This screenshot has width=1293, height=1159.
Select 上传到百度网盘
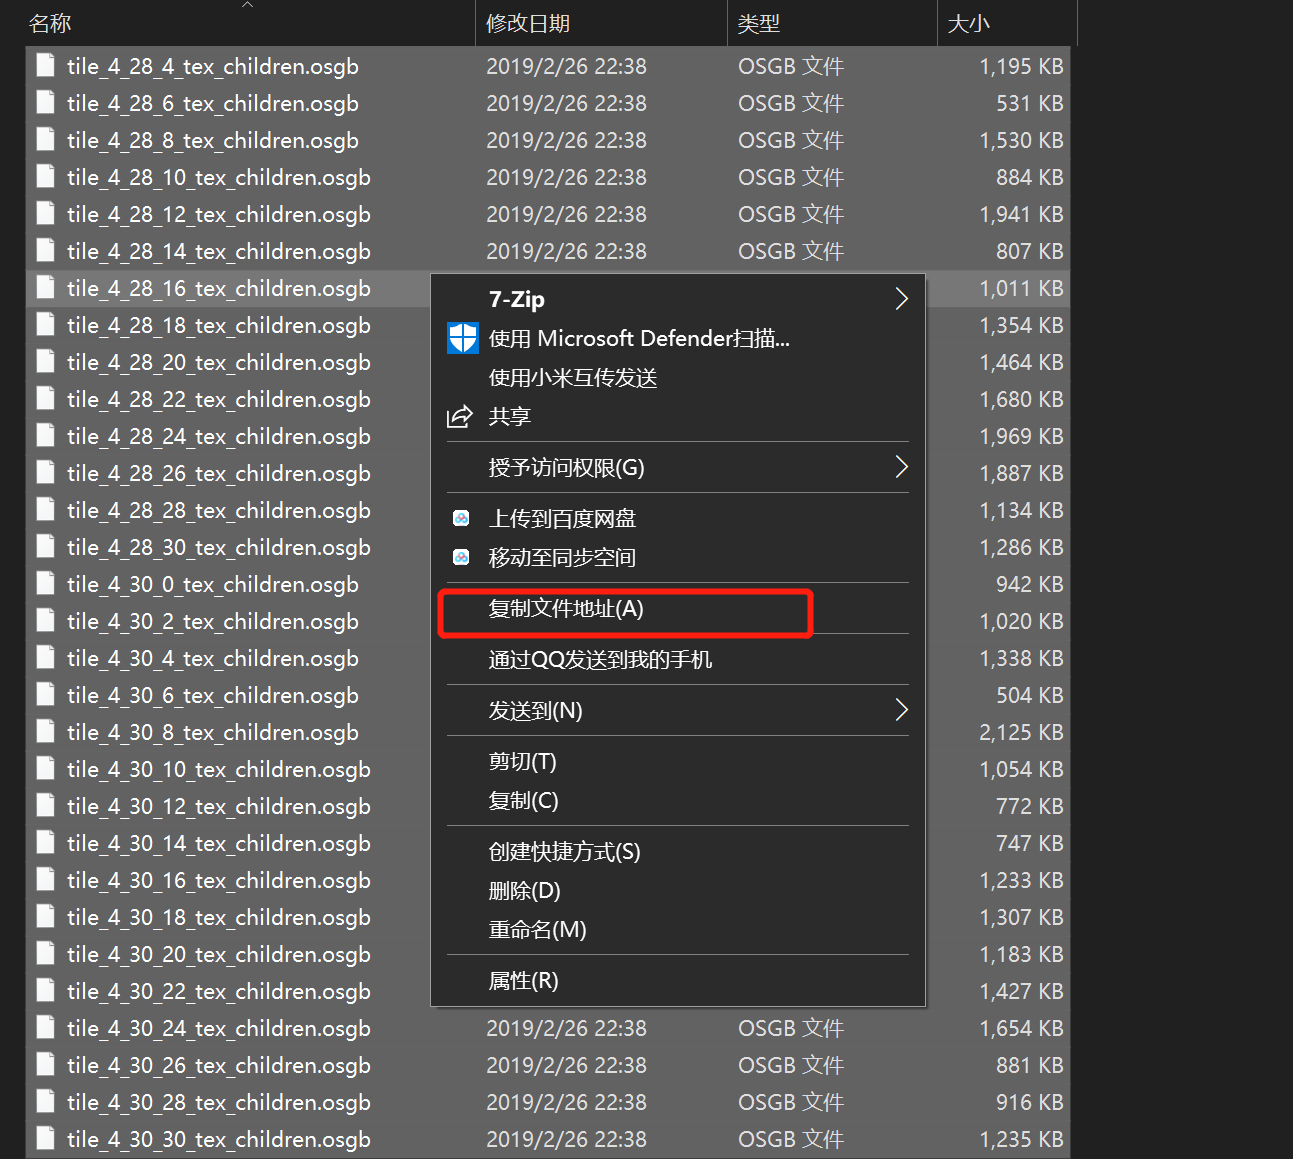pos(678,518)
